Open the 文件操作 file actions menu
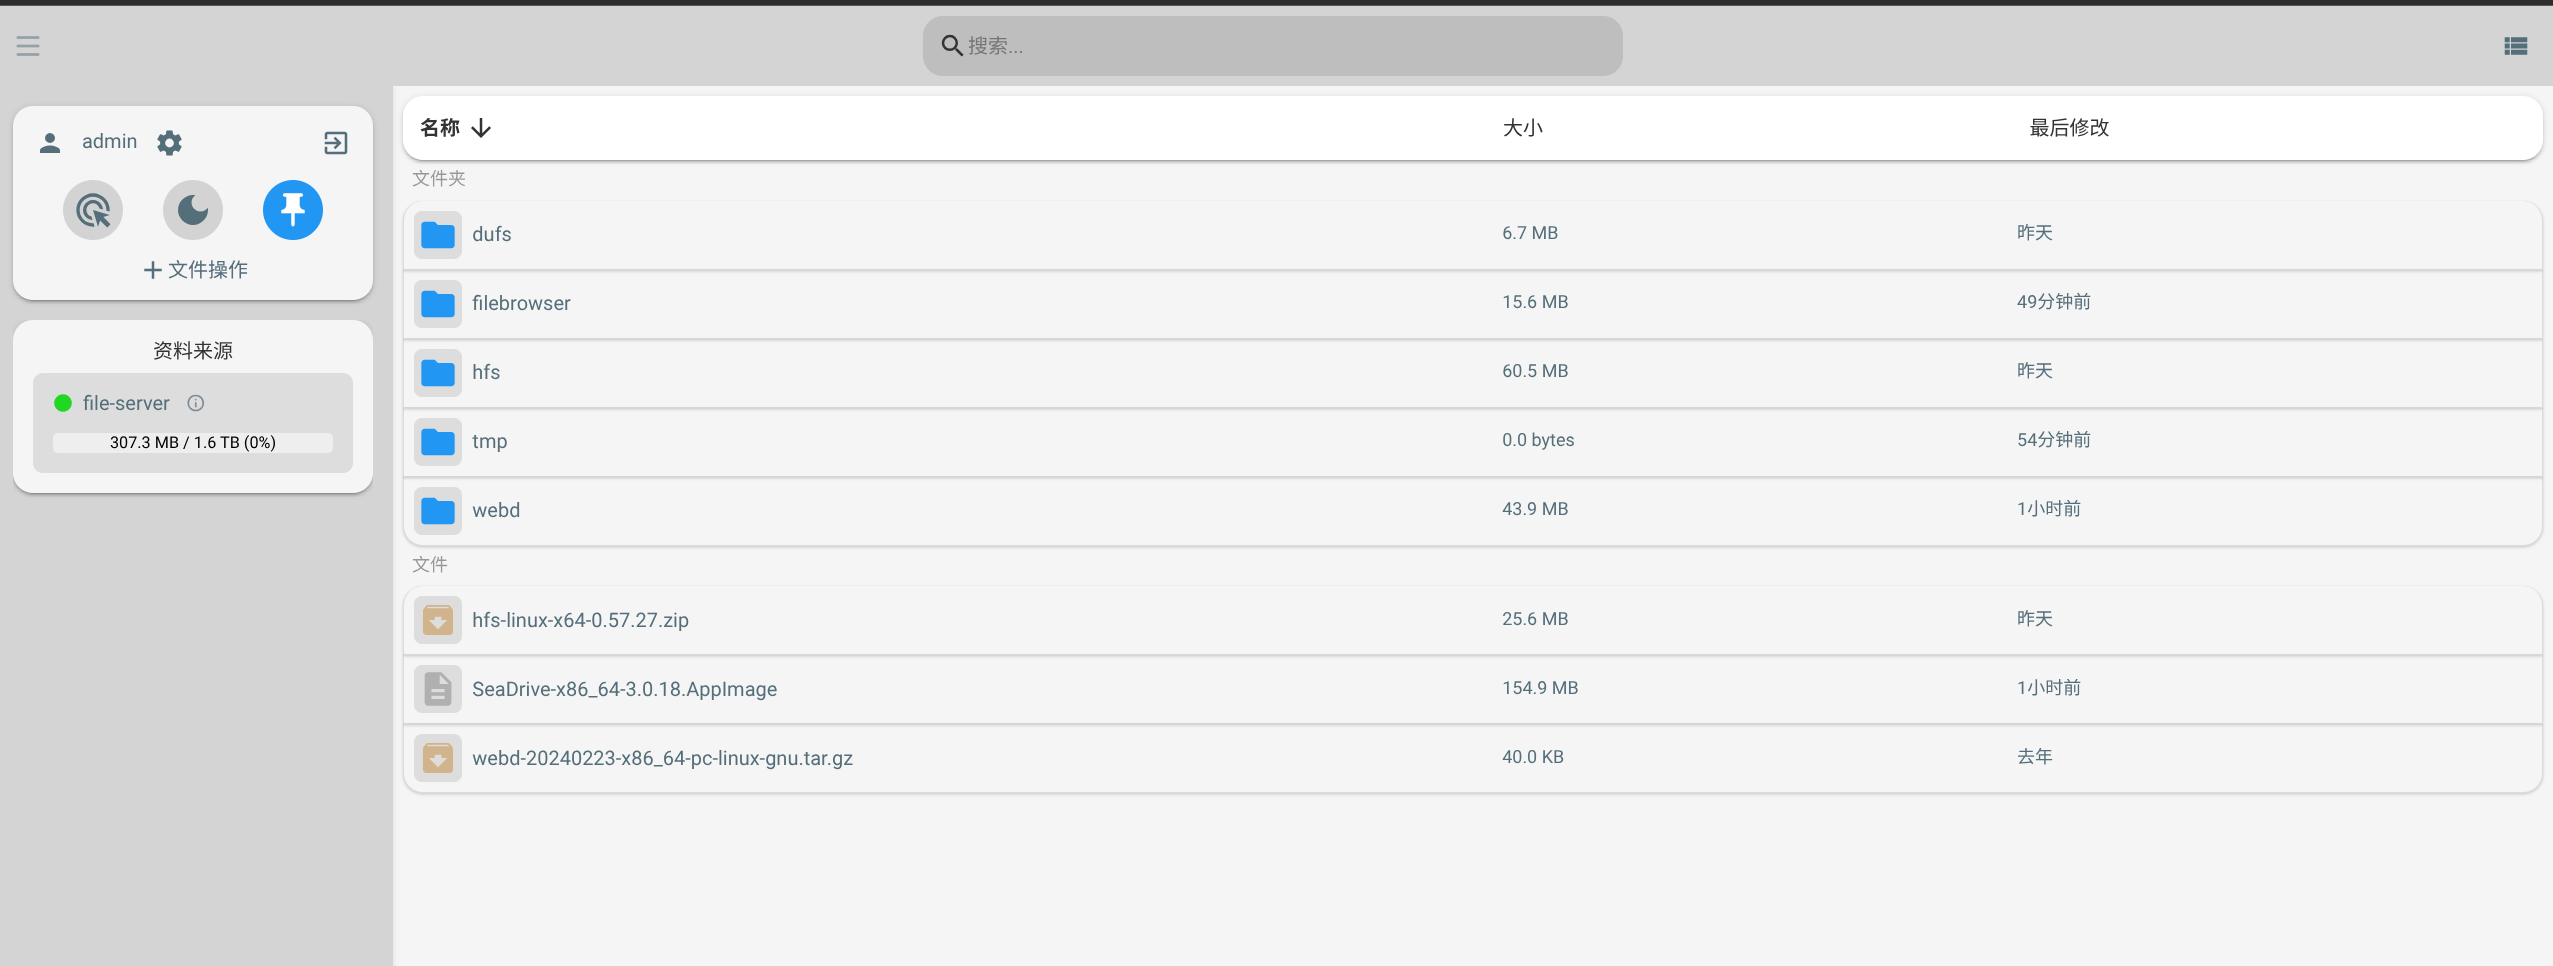Image resolution: width=2553 pixels, height=966 pixels. [195, 270]
